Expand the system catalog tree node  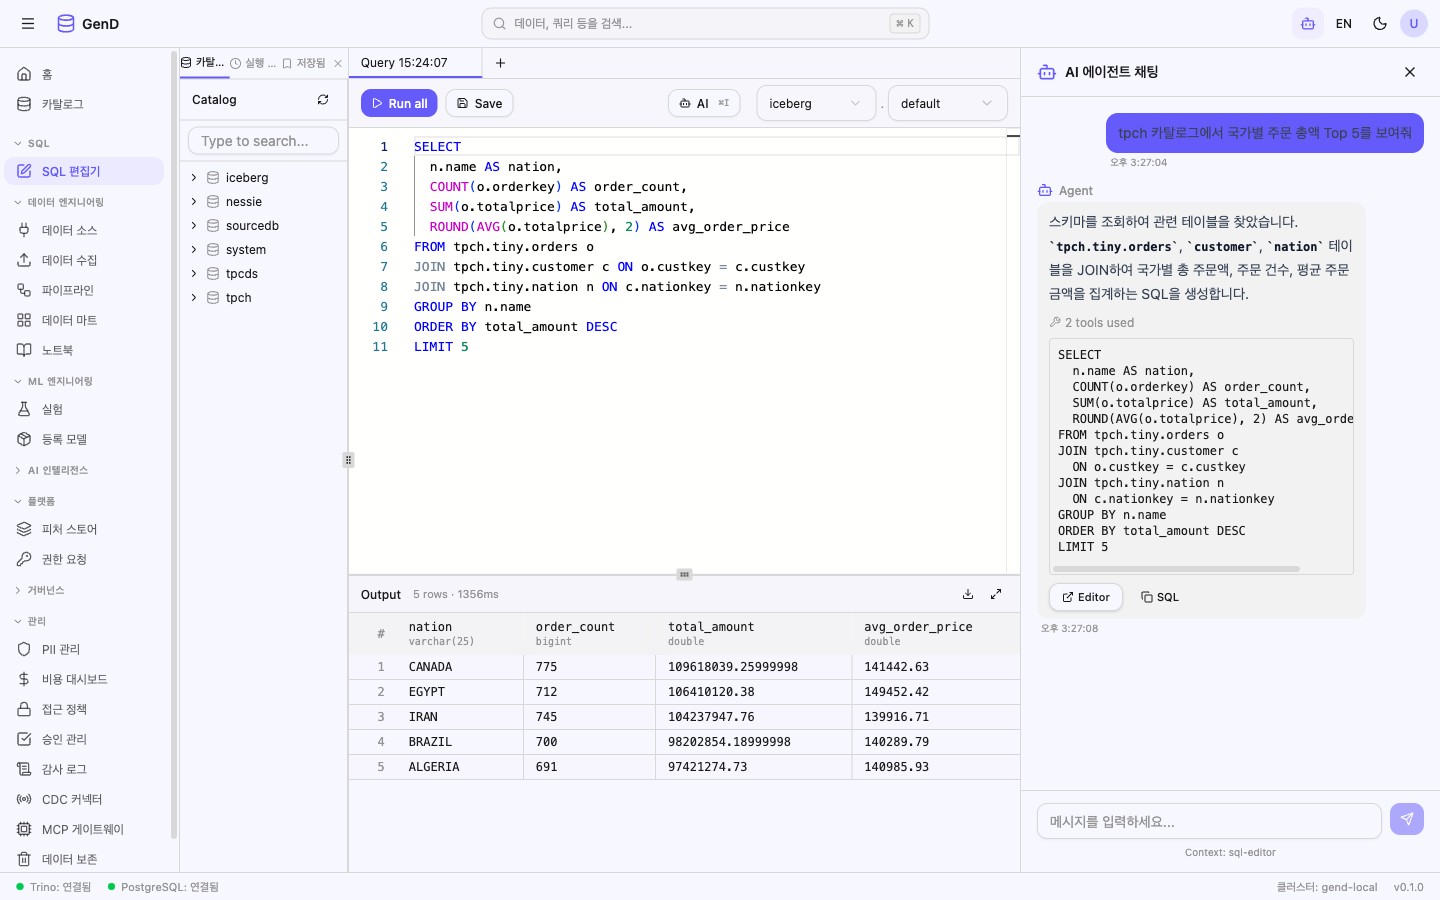pos(194,250)
